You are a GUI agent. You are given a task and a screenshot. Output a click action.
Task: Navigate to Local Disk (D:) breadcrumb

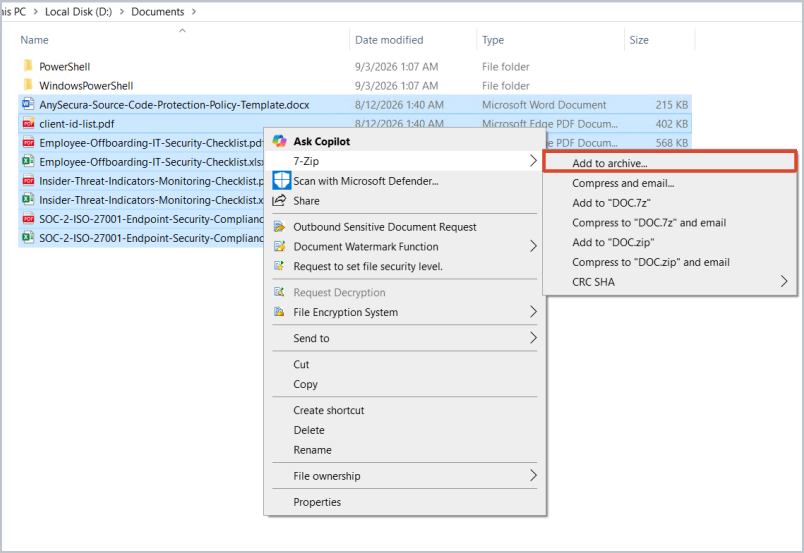[x=78, y=12]
